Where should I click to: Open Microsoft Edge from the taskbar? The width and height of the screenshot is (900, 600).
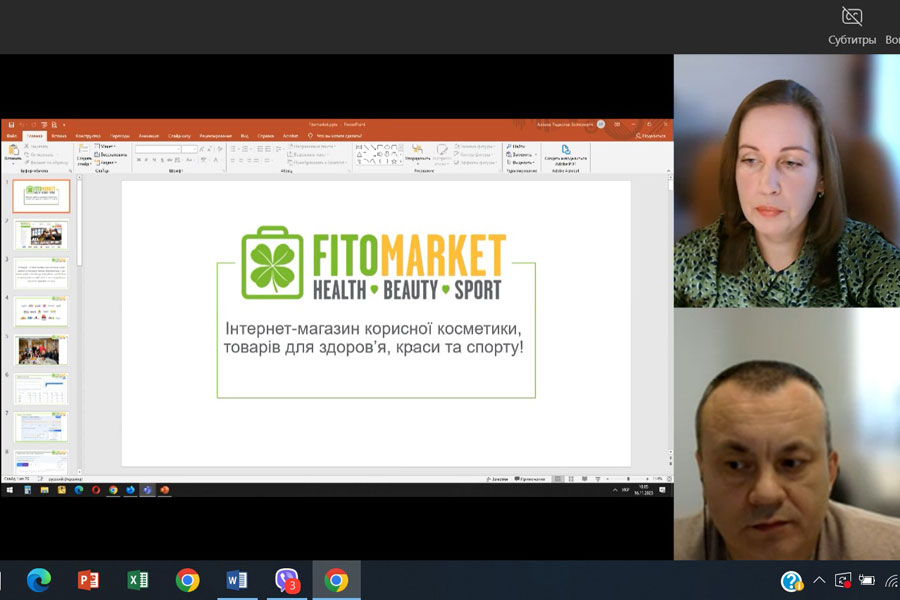(x=39, y=580)
